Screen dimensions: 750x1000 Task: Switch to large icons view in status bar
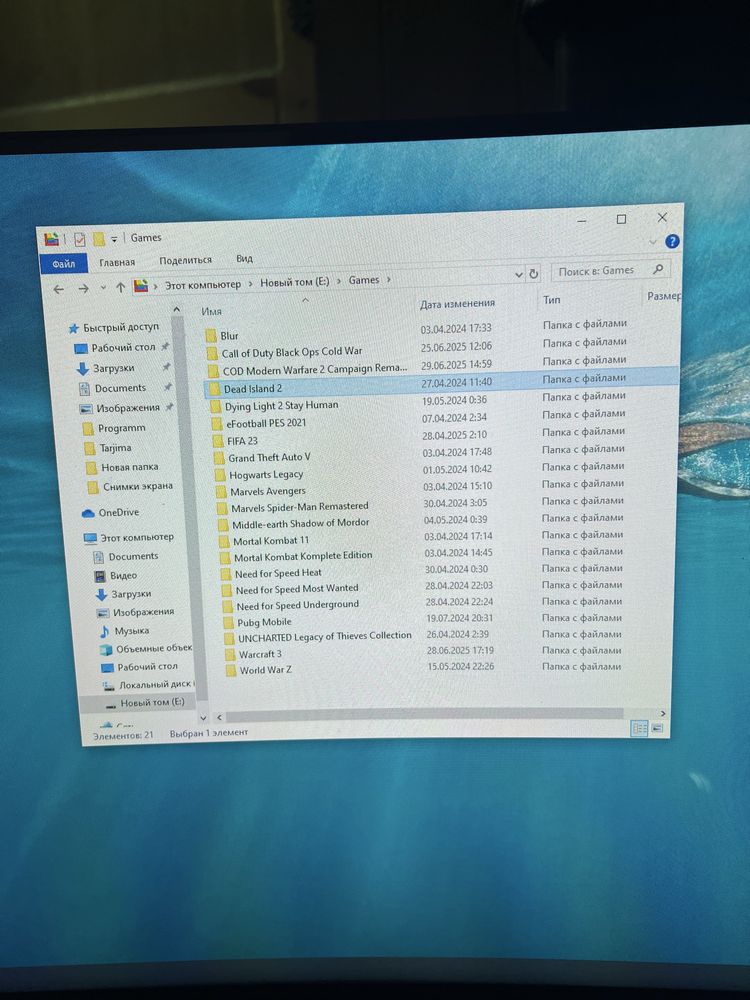(657, 728)
